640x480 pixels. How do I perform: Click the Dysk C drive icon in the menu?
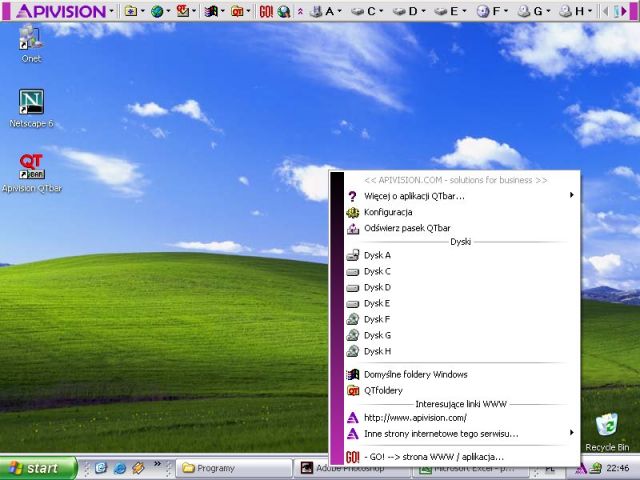point(353,271)
